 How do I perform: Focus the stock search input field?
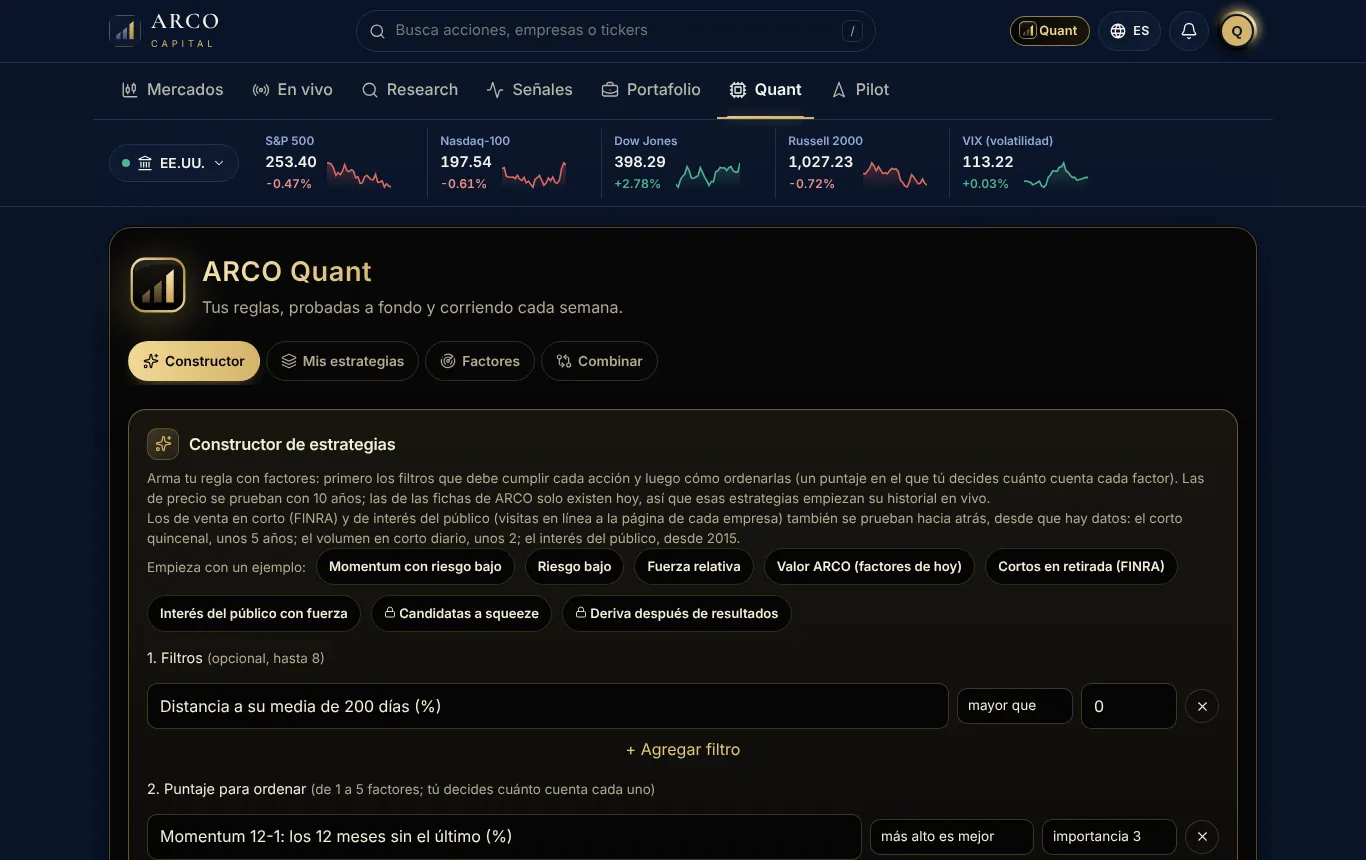pyautogui.click(x=615, y=31)
